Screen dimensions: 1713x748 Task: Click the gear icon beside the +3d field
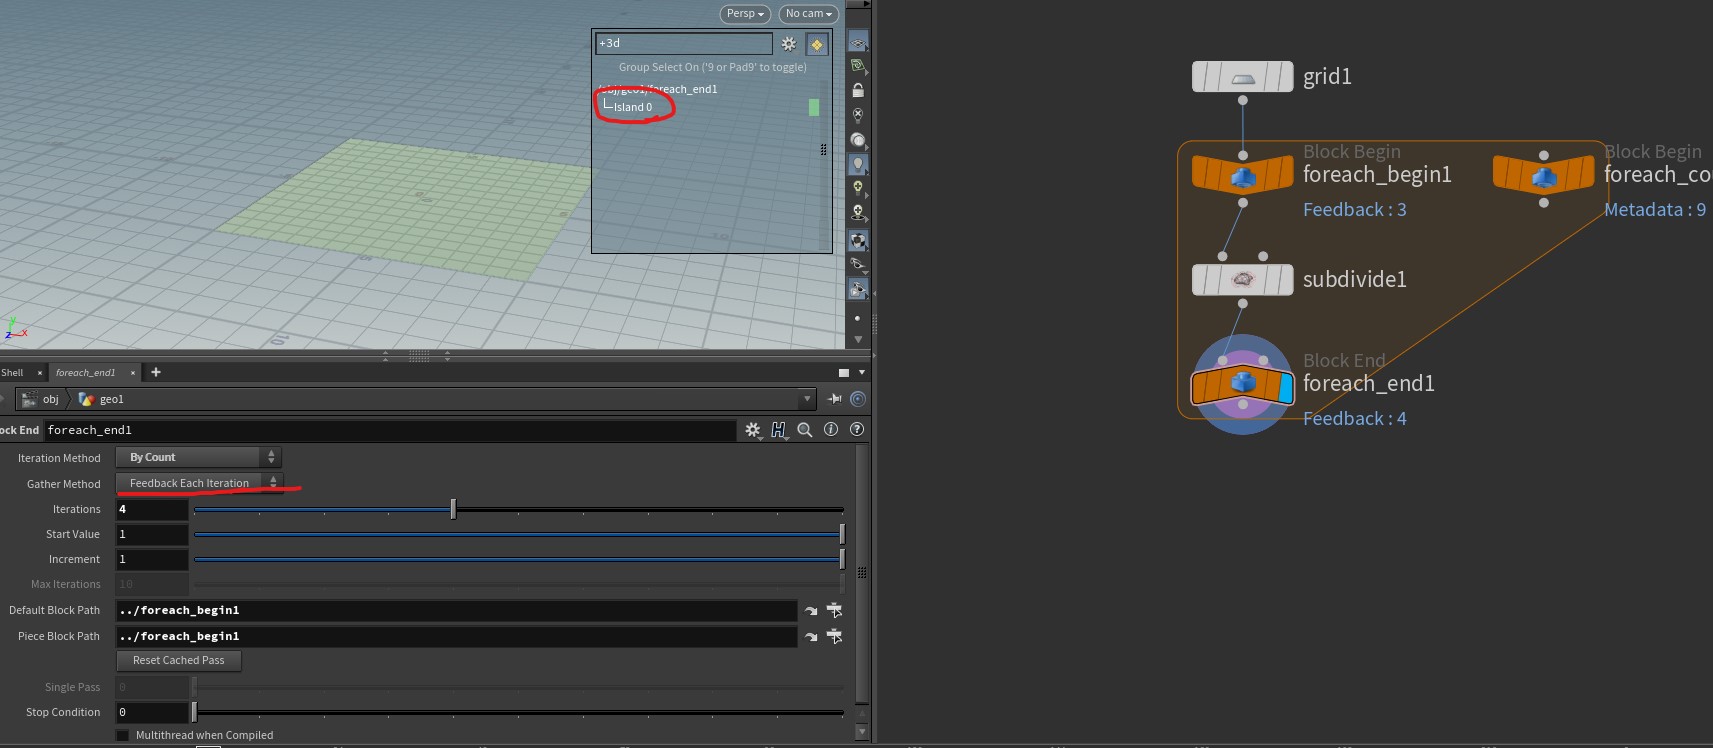tap(789, 44)
